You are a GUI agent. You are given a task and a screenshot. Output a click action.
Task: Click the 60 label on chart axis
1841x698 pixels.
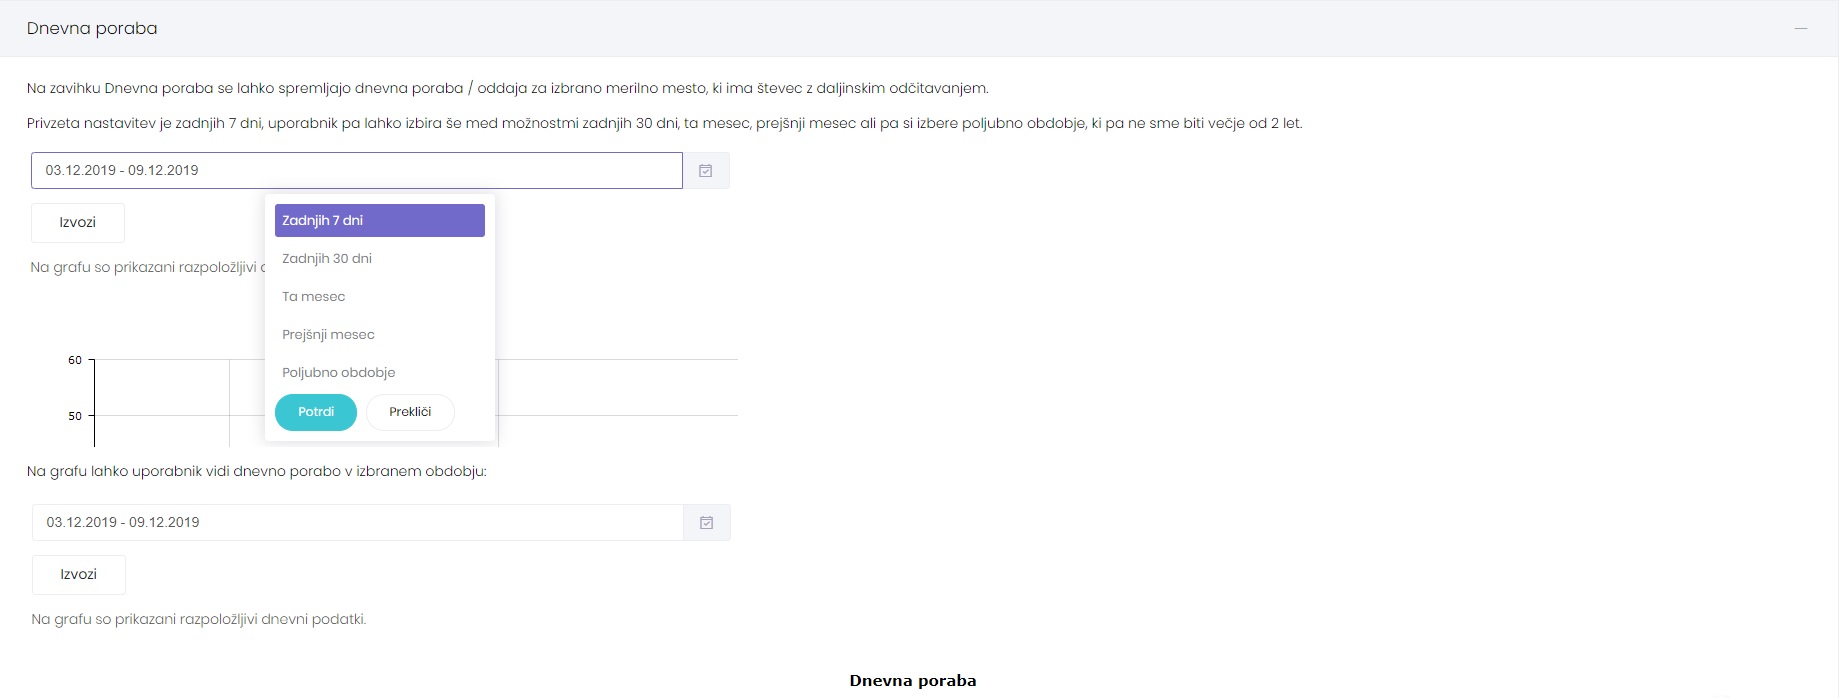tap(75, 360)
